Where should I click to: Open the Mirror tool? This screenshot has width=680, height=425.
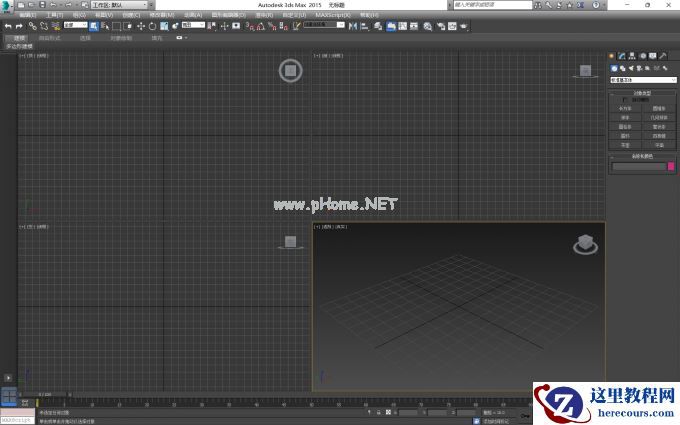[x=353, y=26]
